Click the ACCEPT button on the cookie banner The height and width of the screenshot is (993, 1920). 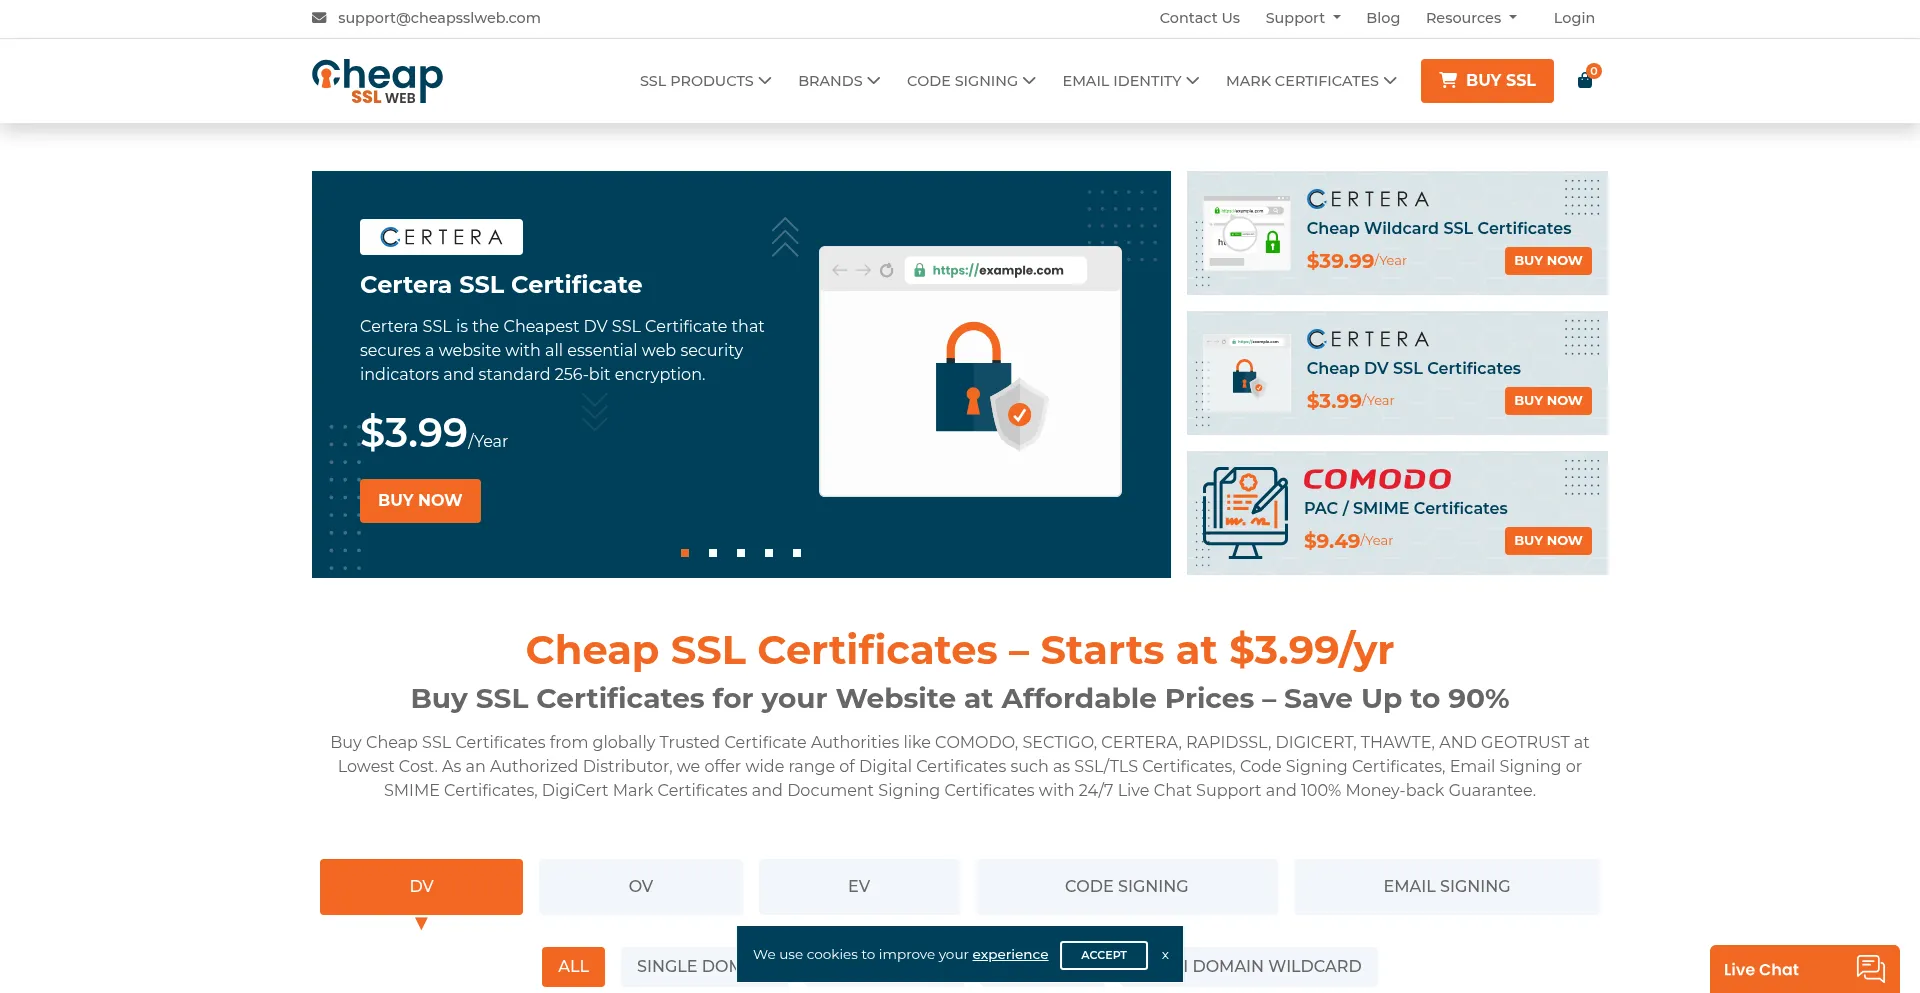[x=1103, y=955]
